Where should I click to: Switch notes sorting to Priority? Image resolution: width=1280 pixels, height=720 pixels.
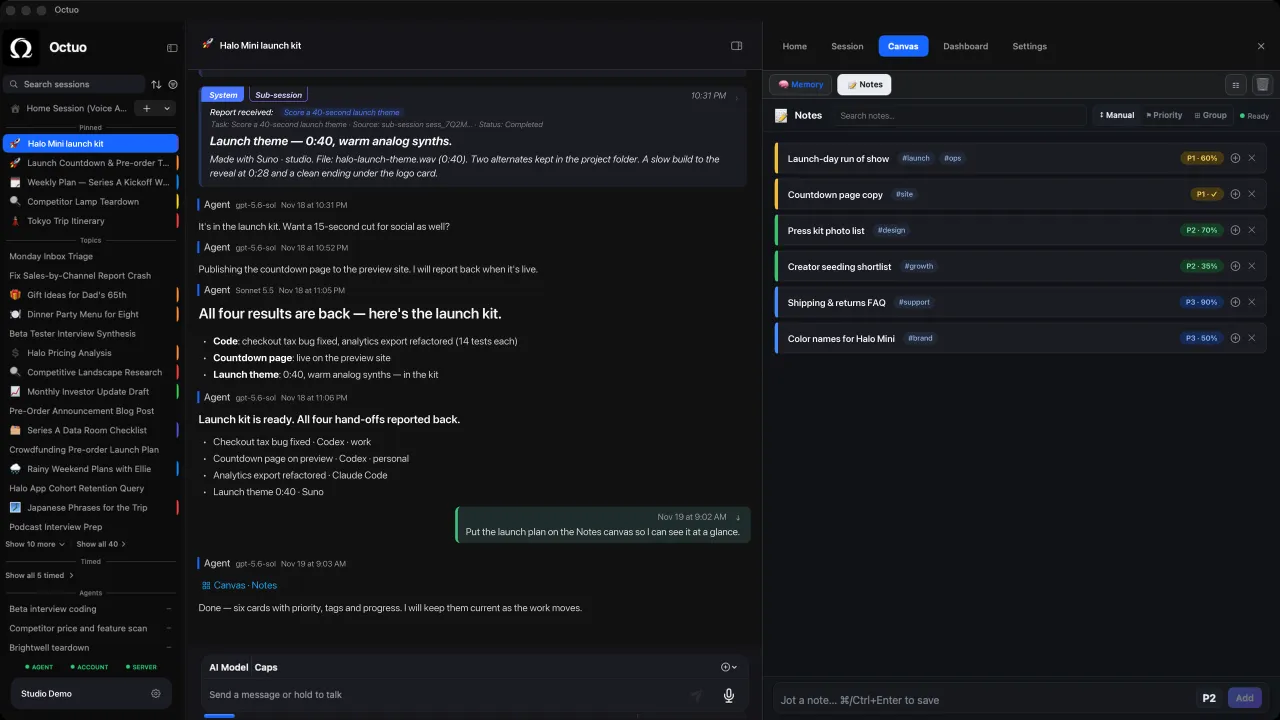1164,115
